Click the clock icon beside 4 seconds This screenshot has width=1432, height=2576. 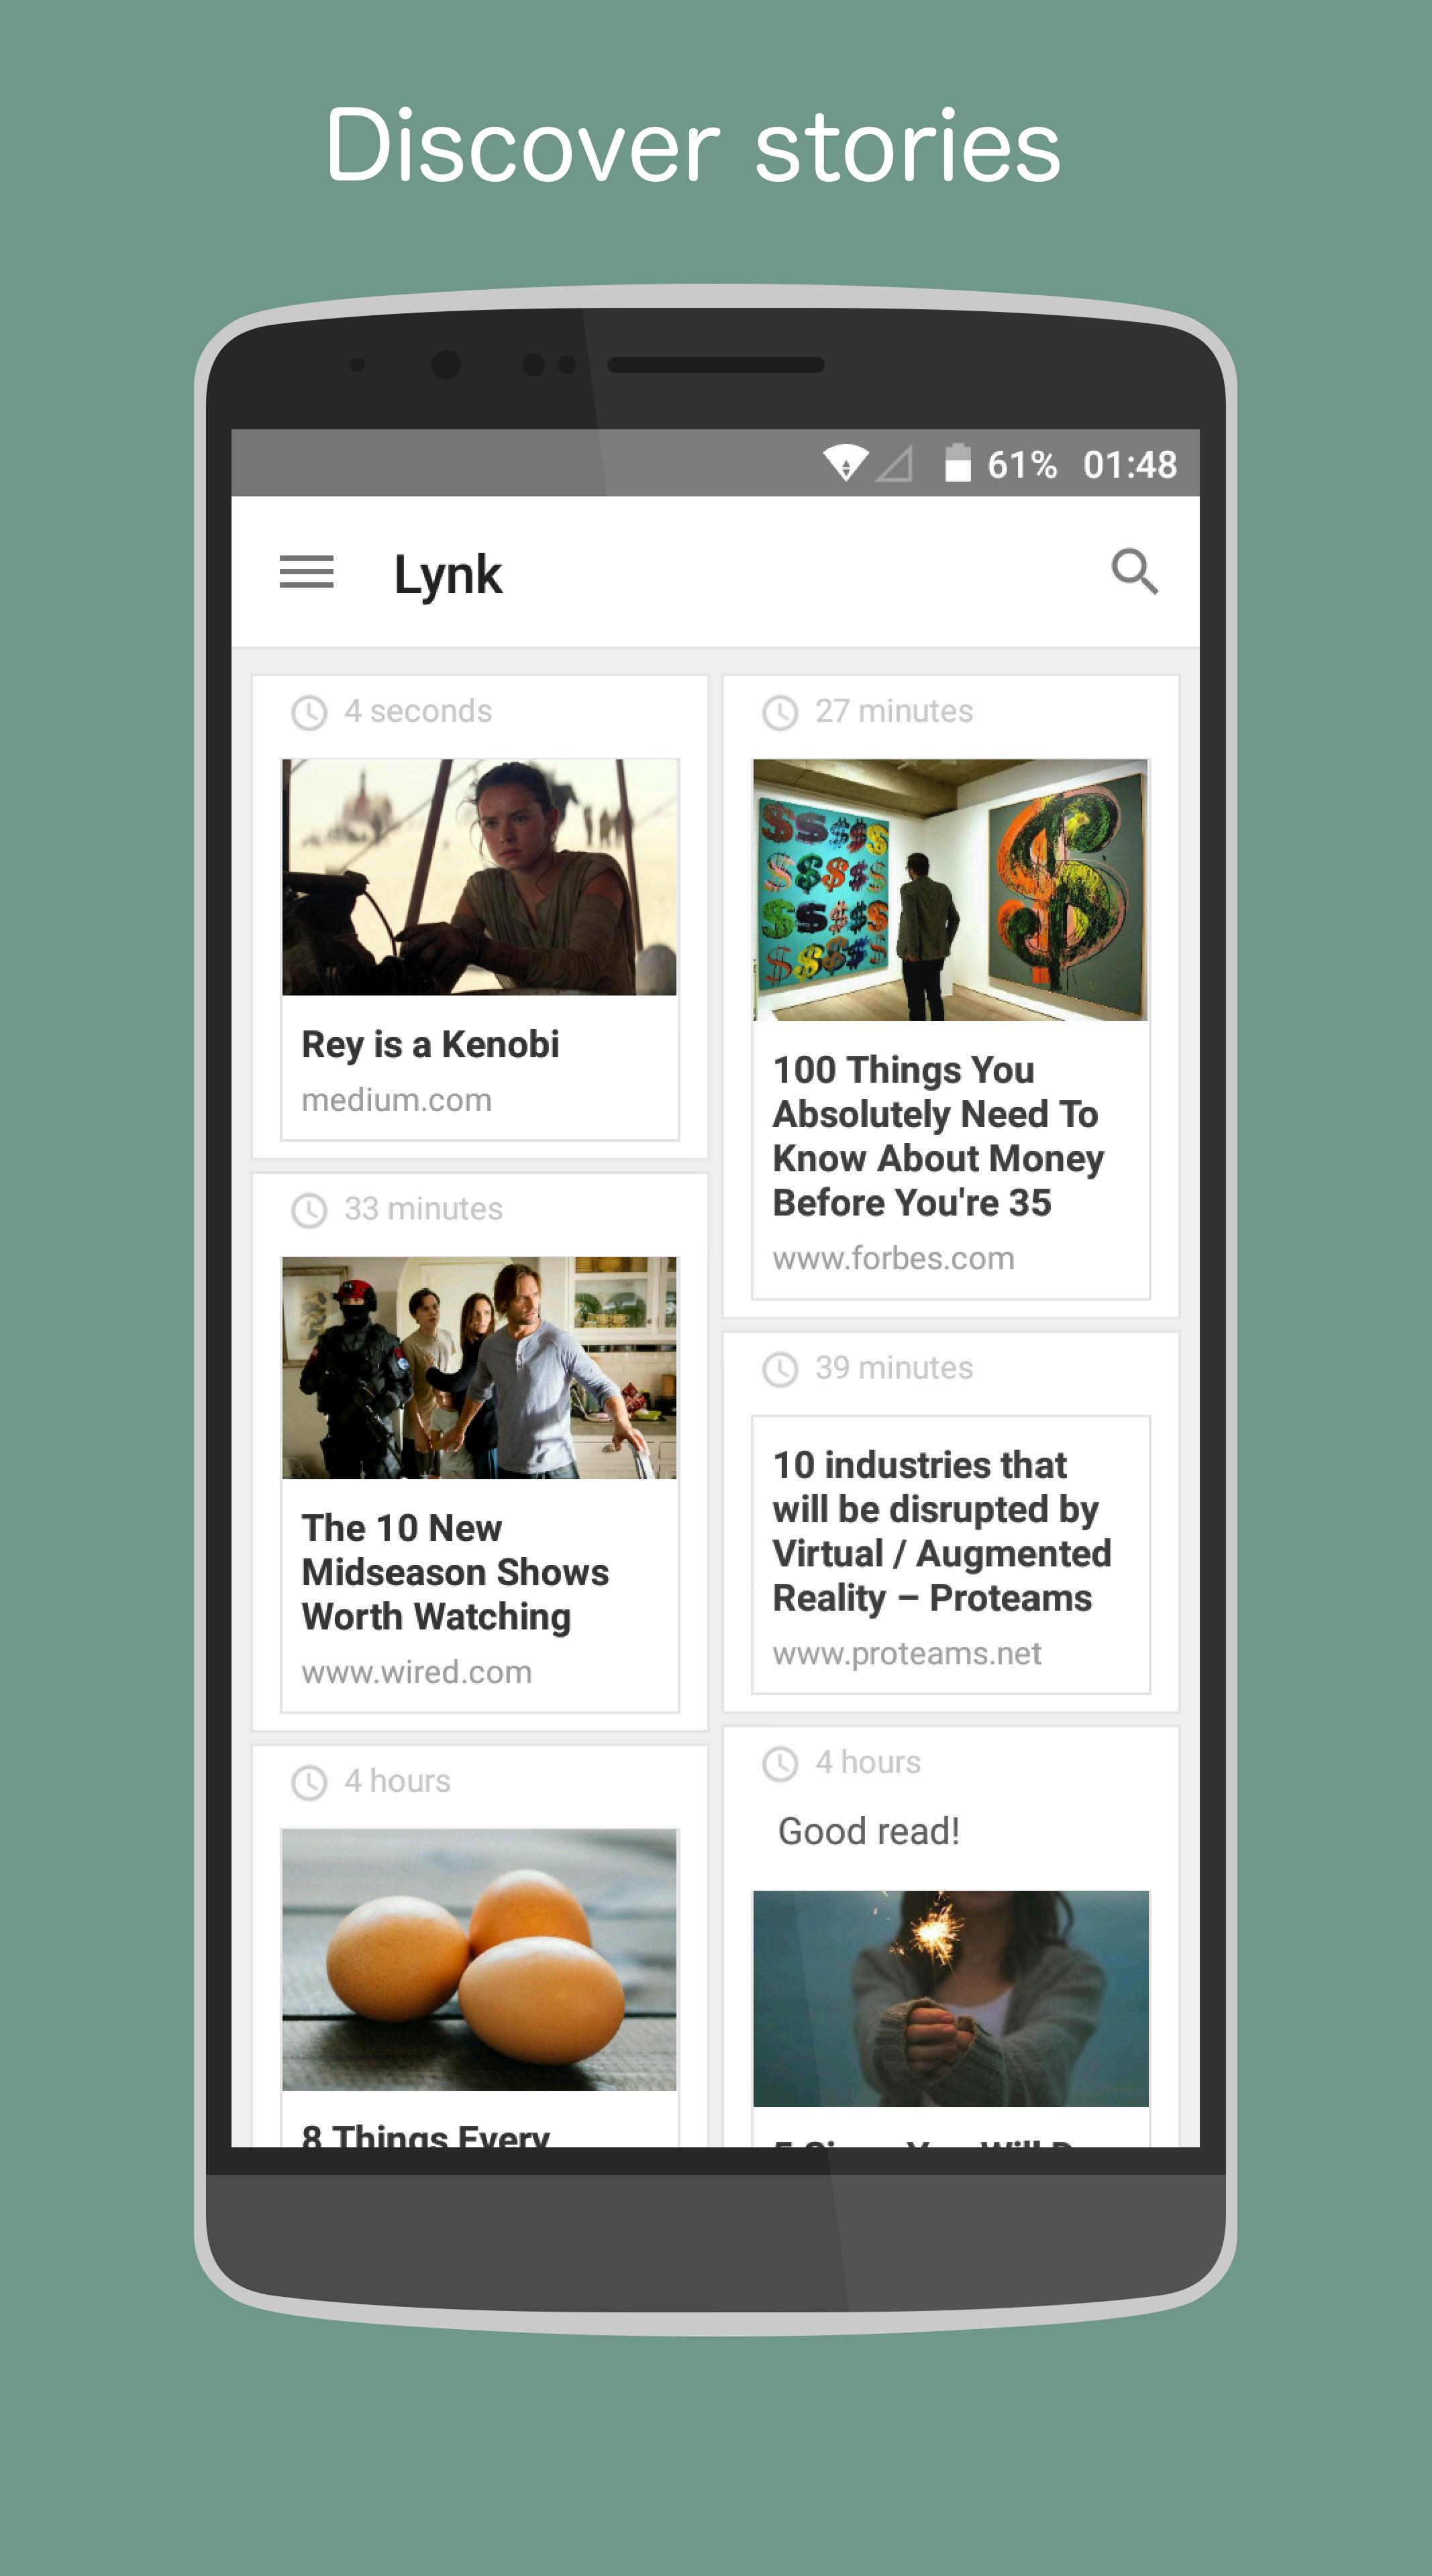click(x=309, y=713)
